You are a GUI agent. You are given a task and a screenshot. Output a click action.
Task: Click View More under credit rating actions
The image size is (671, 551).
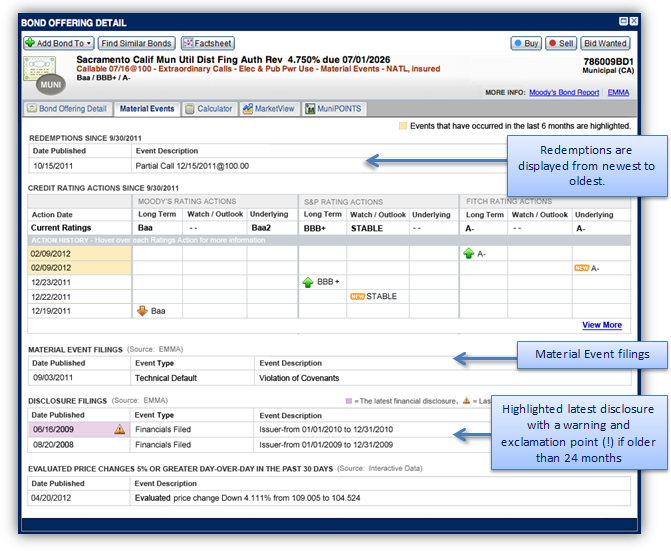pyautogui.click(x=602, y=325)
